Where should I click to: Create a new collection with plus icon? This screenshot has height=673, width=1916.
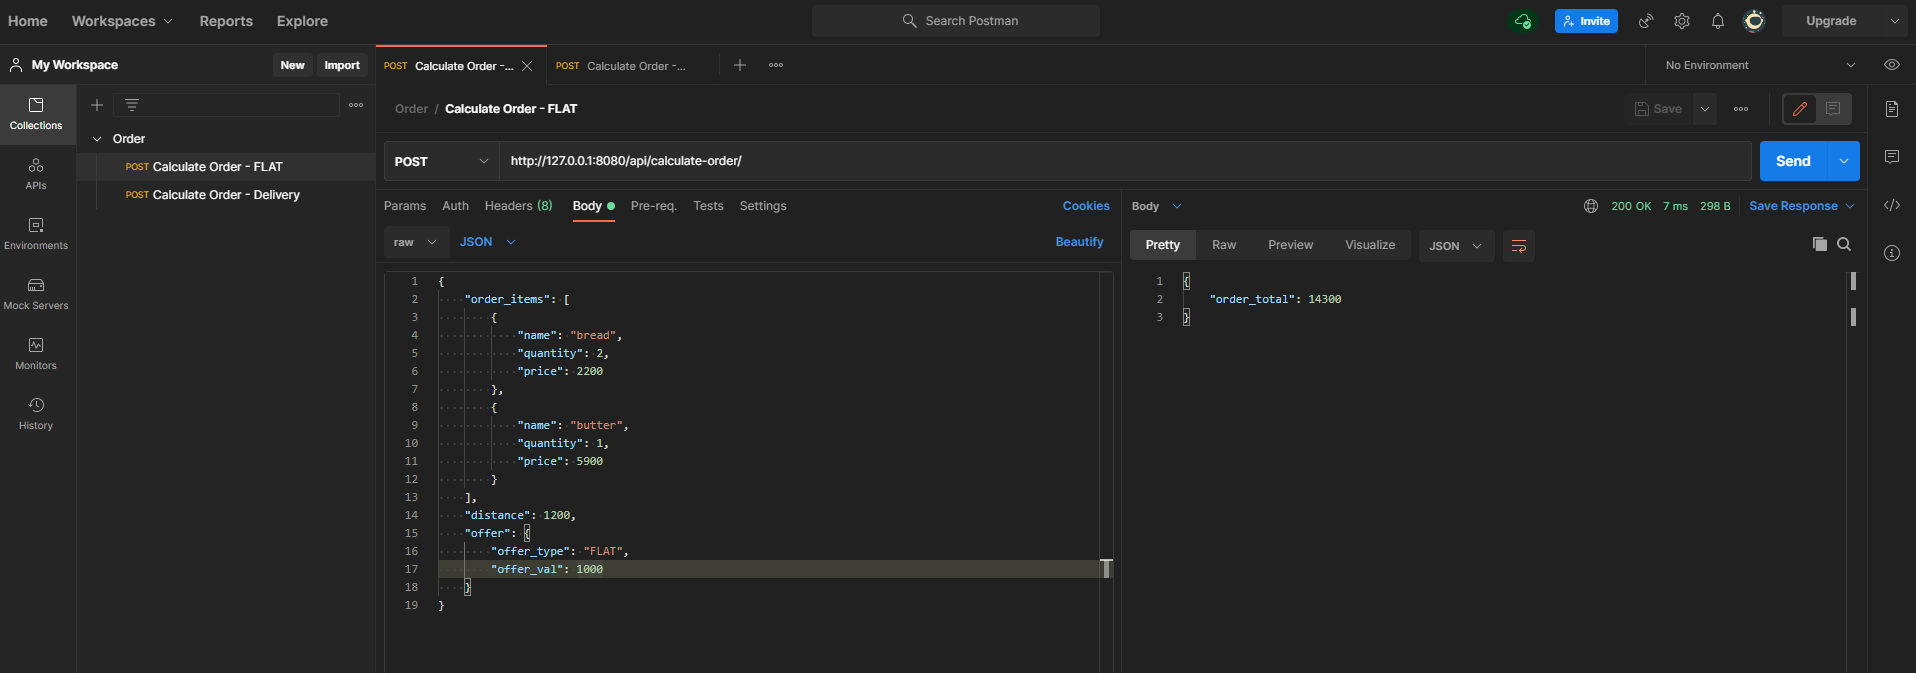pyautogui.click(x=97, y=105)
